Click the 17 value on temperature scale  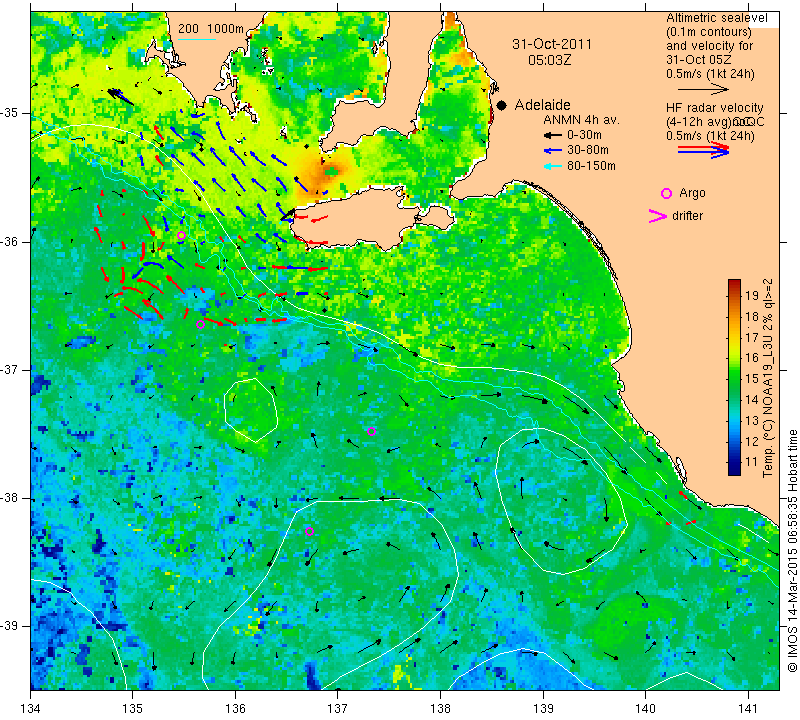(752, 337)
